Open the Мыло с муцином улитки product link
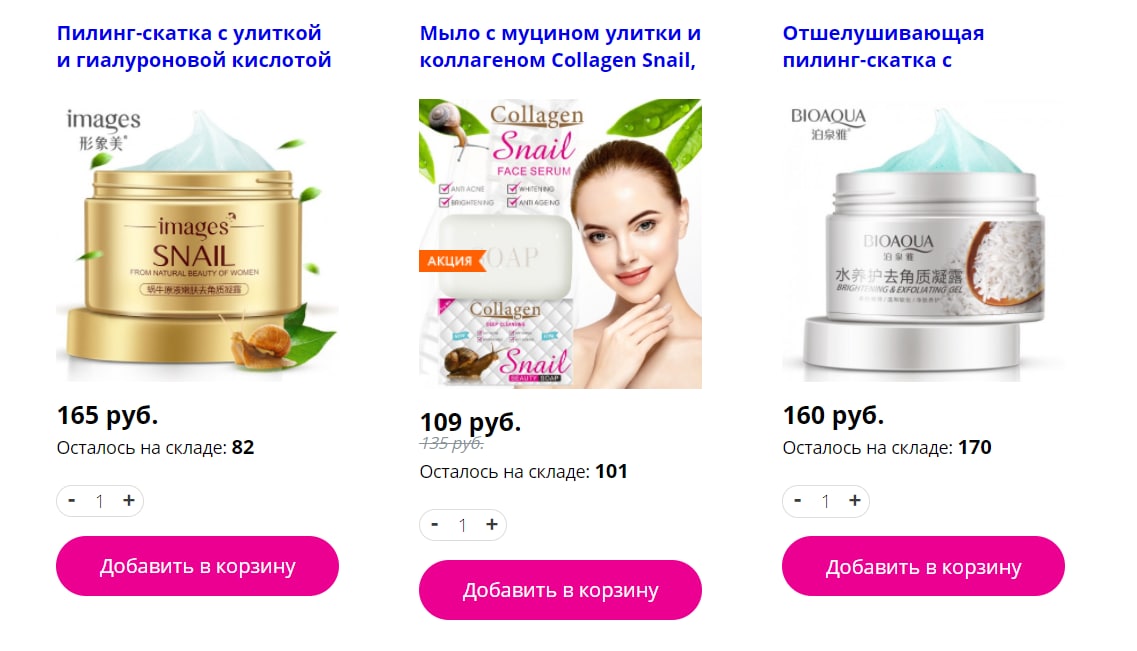Screen dimensions: 1137x651 [560, 46]
